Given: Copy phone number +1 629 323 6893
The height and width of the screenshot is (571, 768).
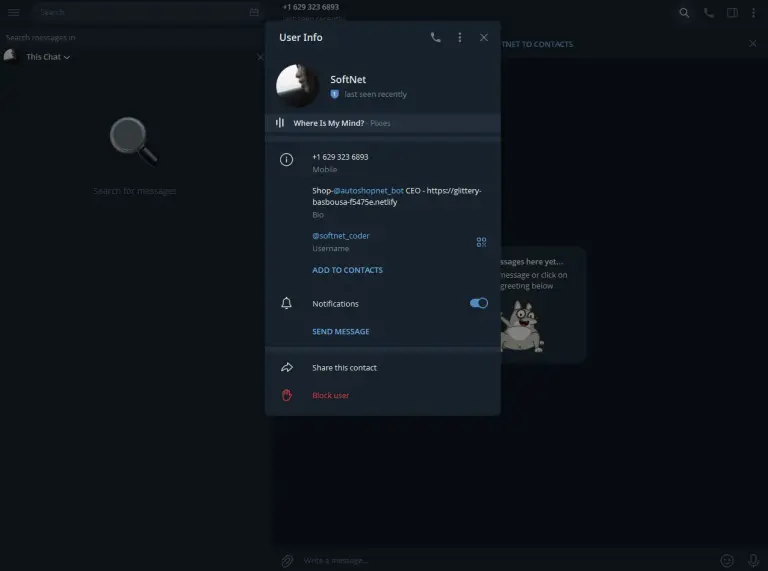Looking at the screenshot, I should point(340,157).
